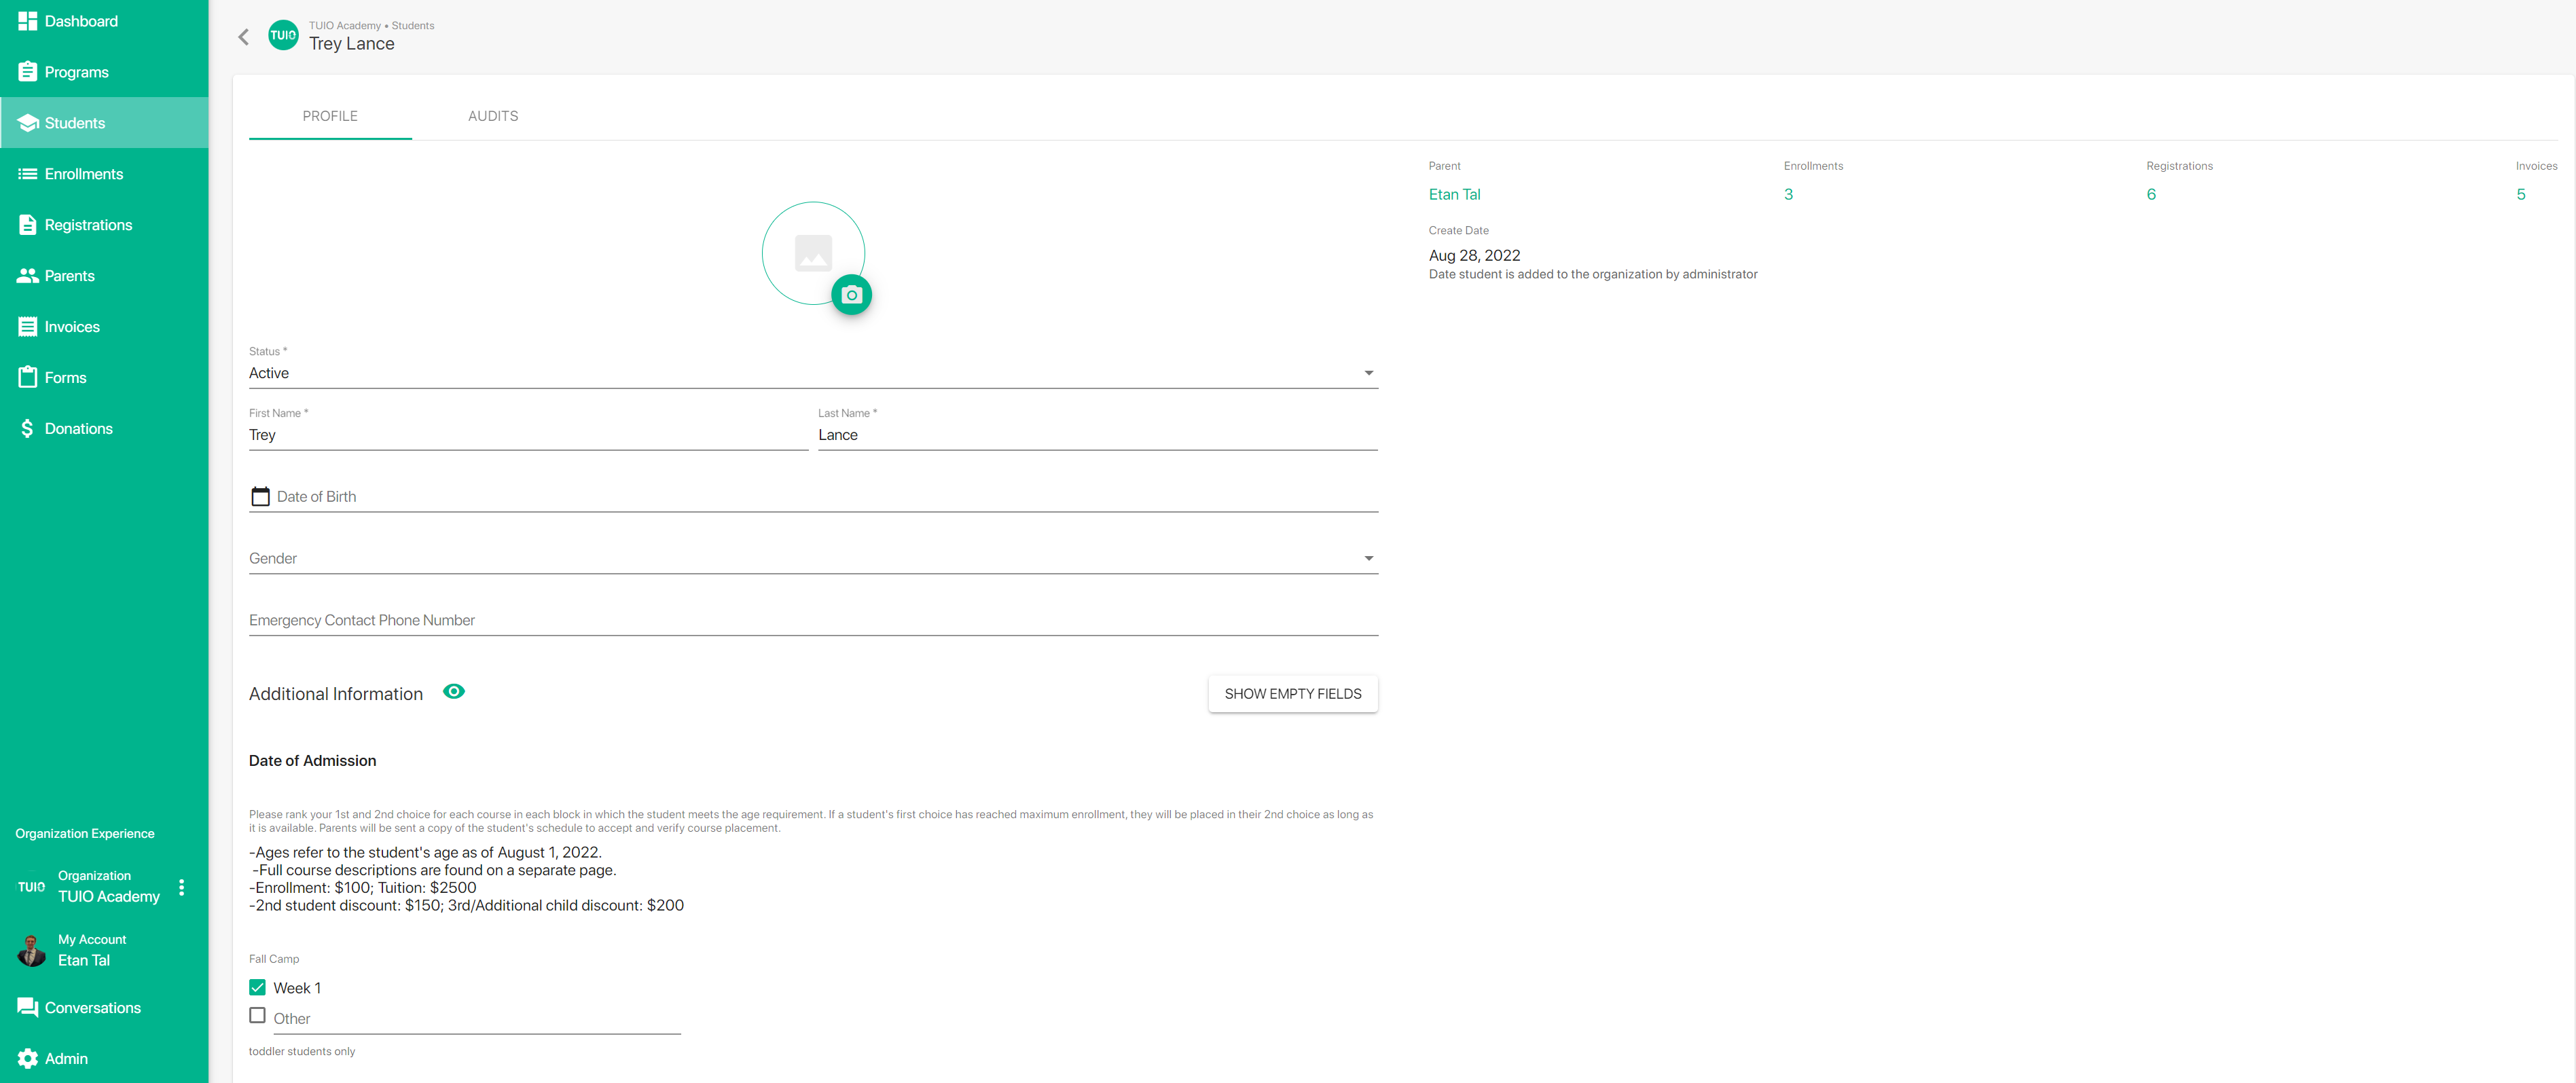Click the Other option text field
The height and width of the screenshot is (1083, 2576).
[477, 1019]
